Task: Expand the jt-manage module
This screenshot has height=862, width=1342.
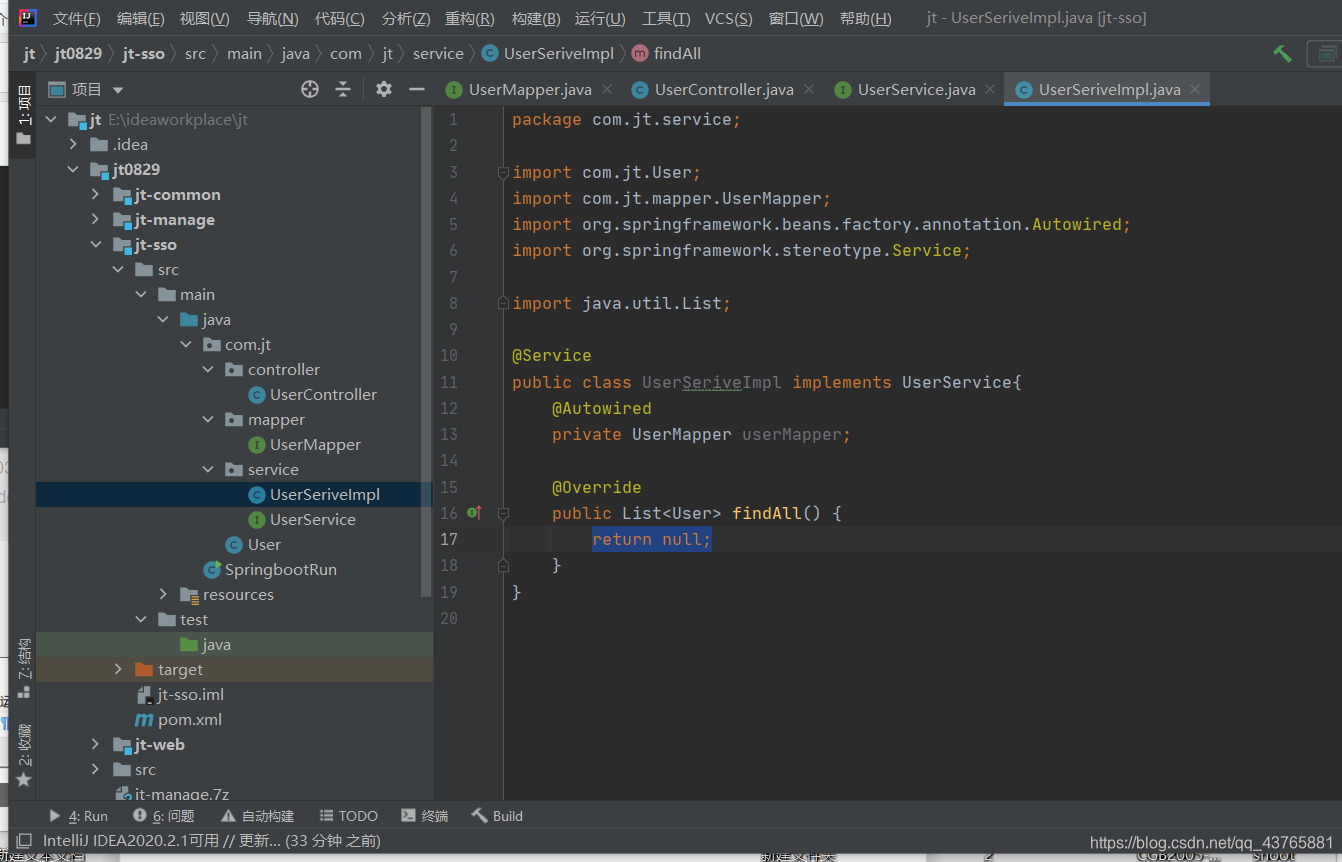Action: click(95, 220)
